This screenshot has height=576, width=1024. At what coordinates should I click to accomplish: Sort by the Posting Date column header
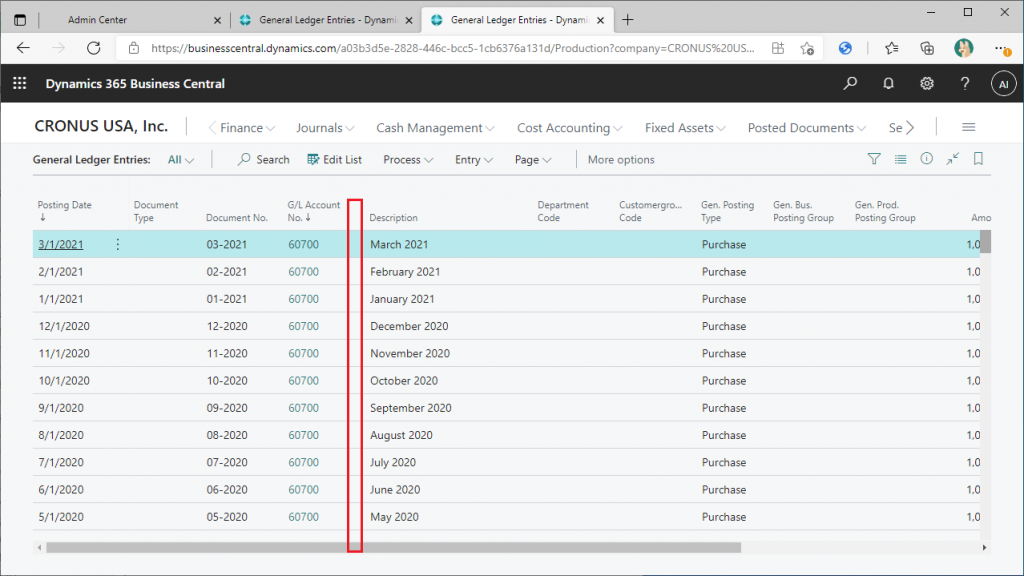click(64, 210)
